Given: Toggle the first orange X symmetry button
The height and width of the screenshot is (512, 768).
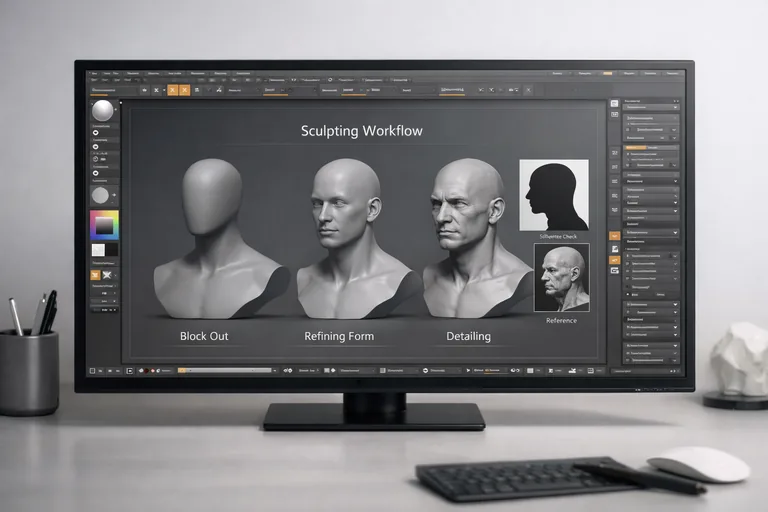Looking at the screenshot, I should (x=172, y=90).
